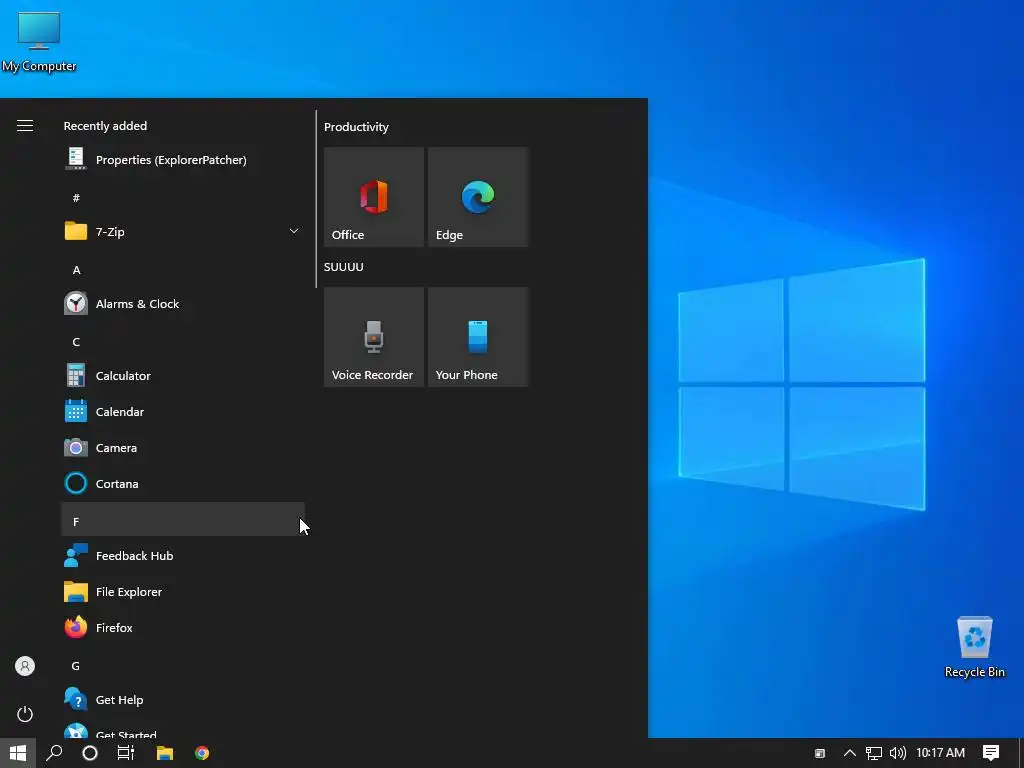The width and height of the screenshot is (1024, 768).
Task: Launch Firefox from the app list
Action: [183, 628]
